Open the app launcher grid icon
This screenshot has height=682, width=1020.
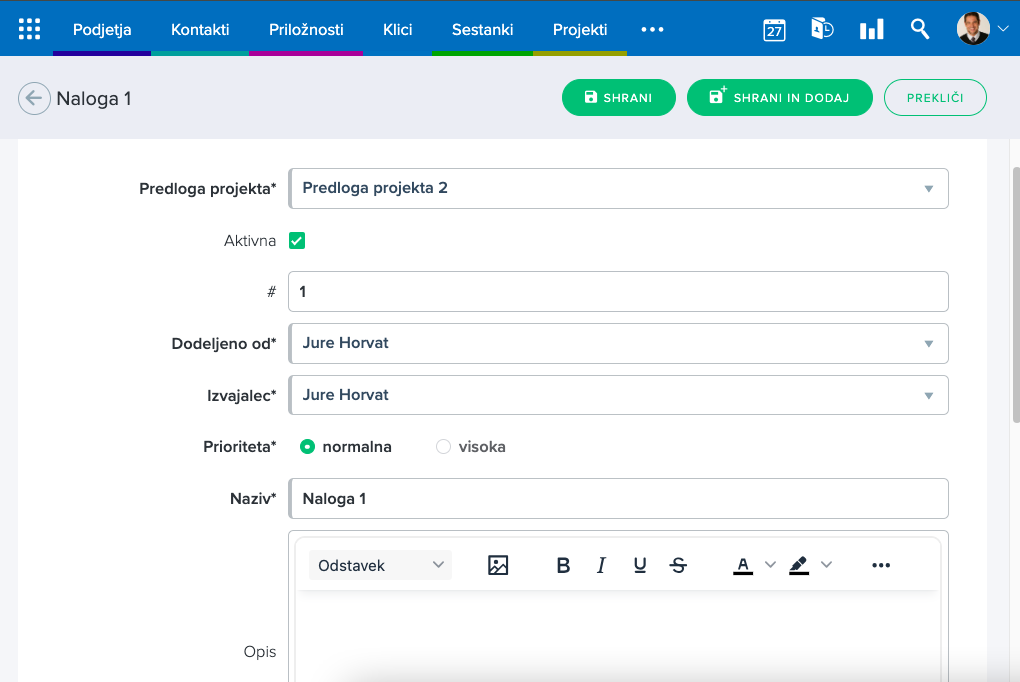pyautogui.click(x=30, y=29)
